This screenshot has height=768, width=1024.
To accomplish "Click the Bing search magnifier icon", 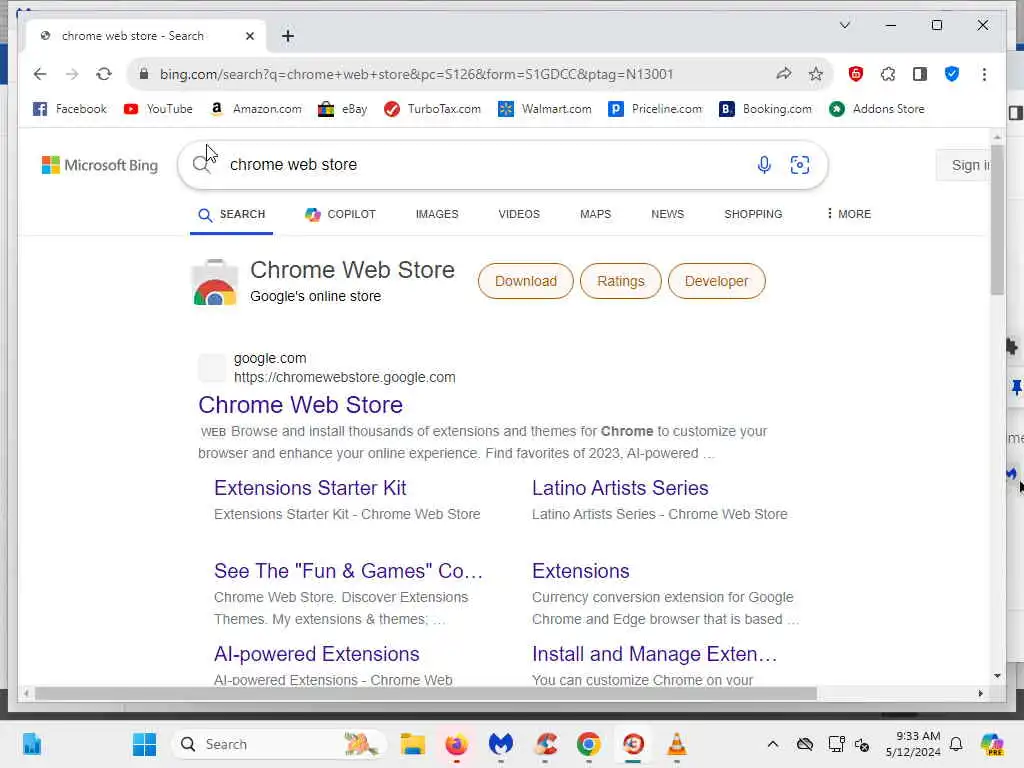I will click(x=201, y=165).
